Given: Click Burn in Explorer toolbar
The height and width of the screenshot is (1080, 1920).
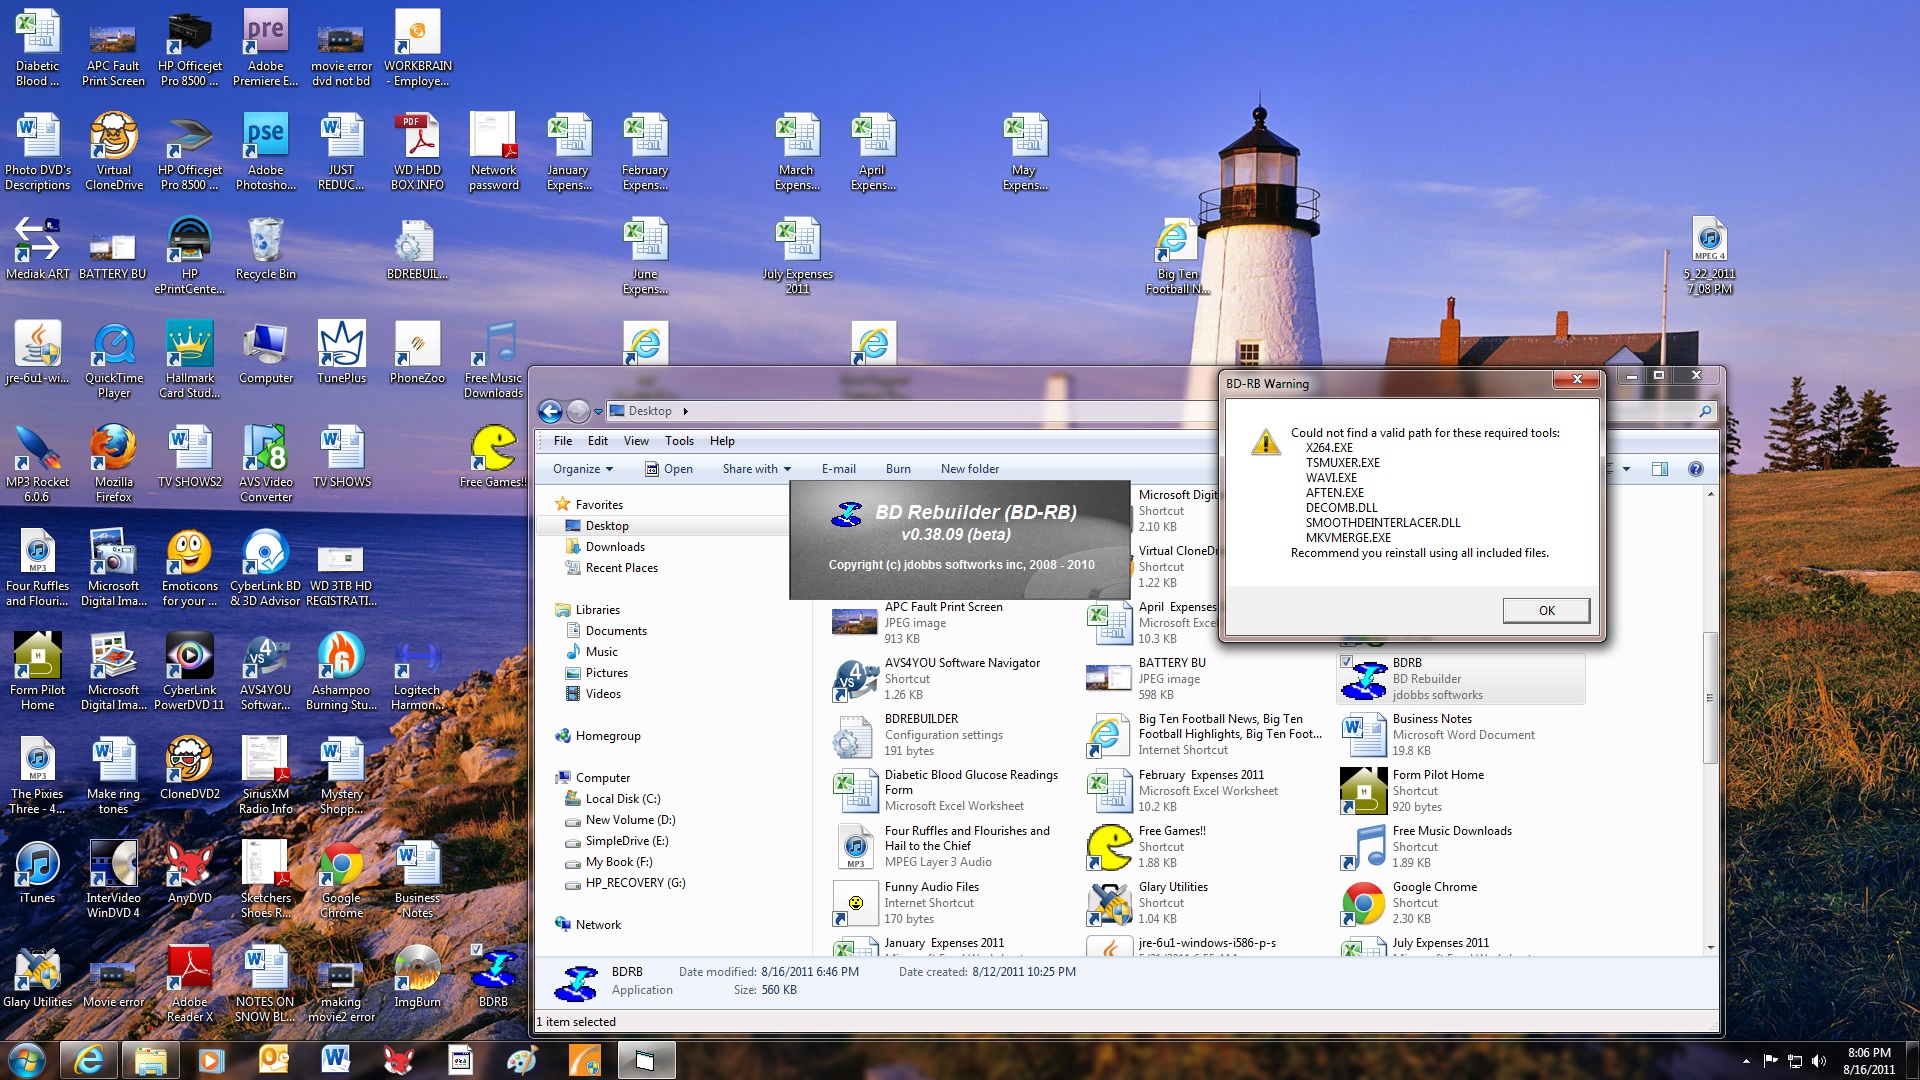Looking at the screenshot, I should tap(898, 469).
